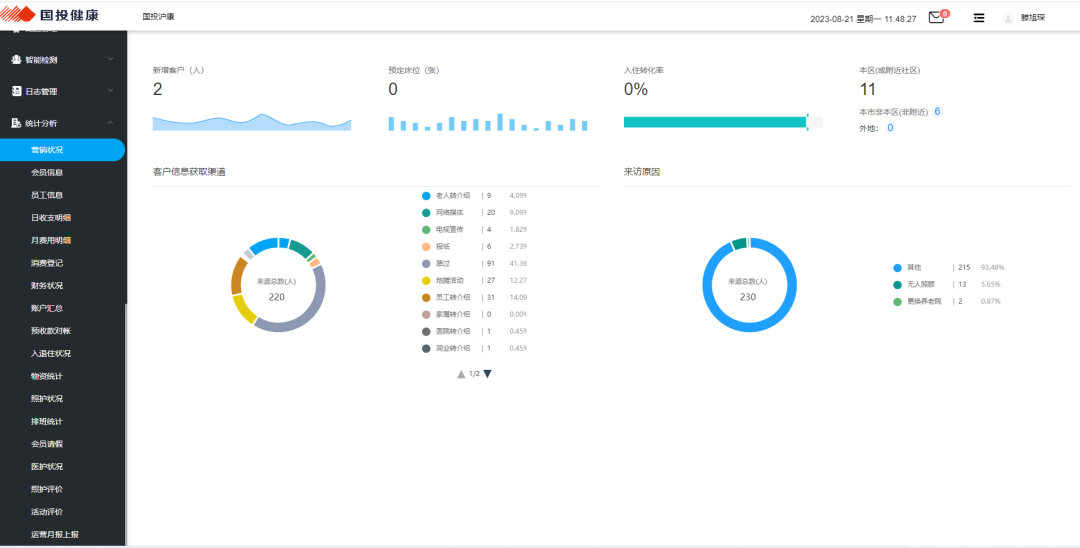Click the 外地 count badge 0
This screenshot has width=1080, height=548.
click(890, 128)
